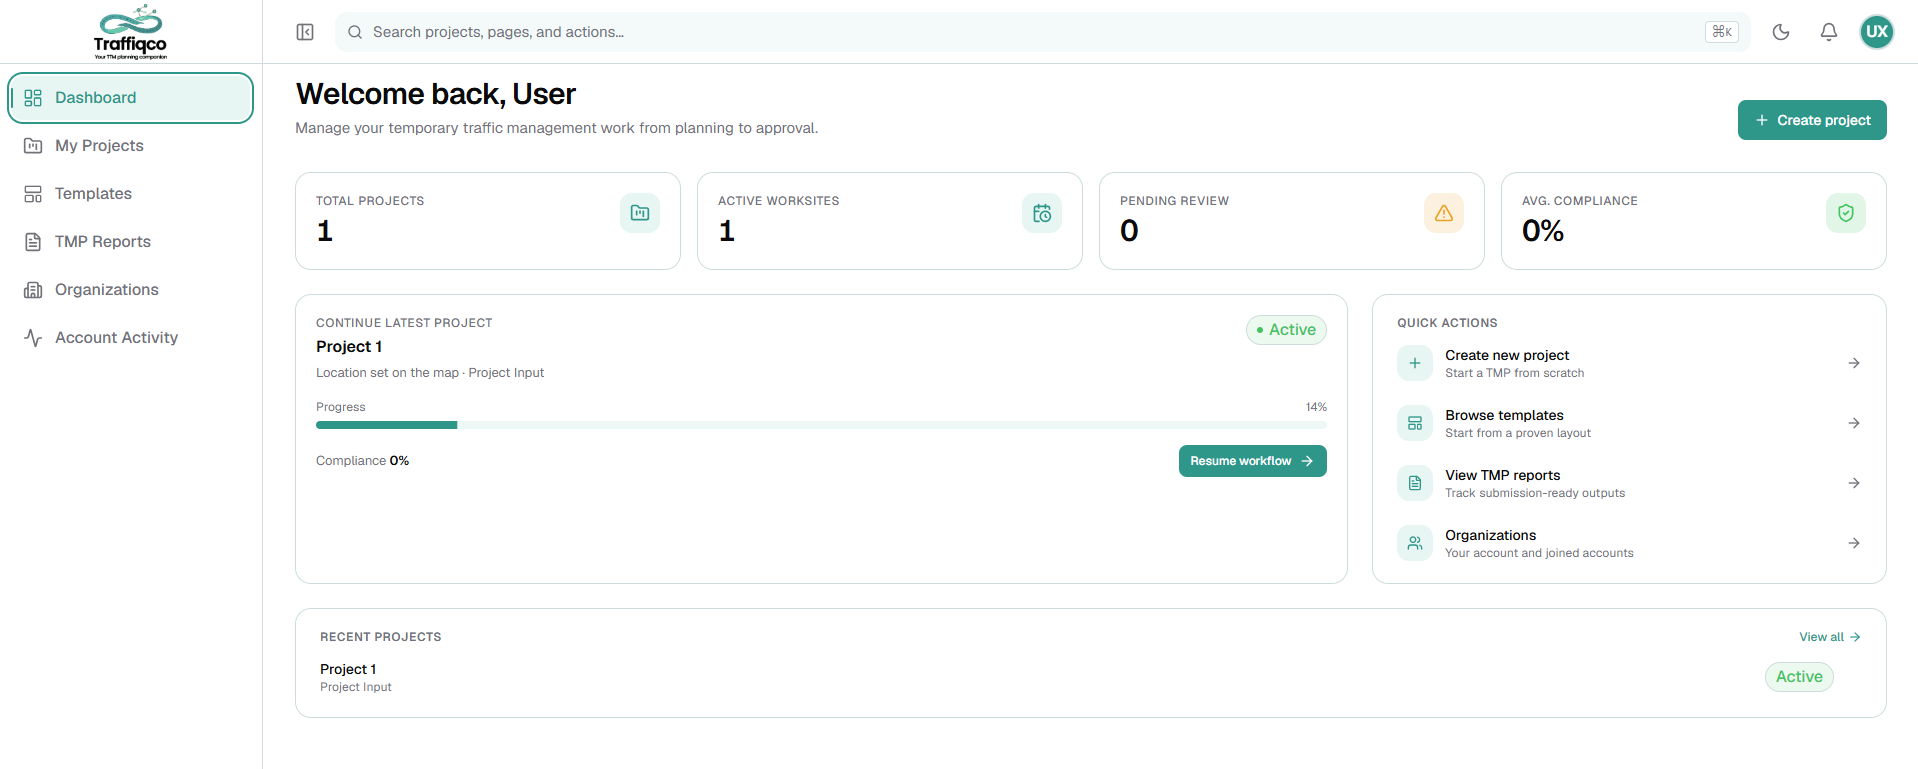Click the Avg. Compliance shield icon
This screenshot has height=769, width=1918.
click(1846, 213)
